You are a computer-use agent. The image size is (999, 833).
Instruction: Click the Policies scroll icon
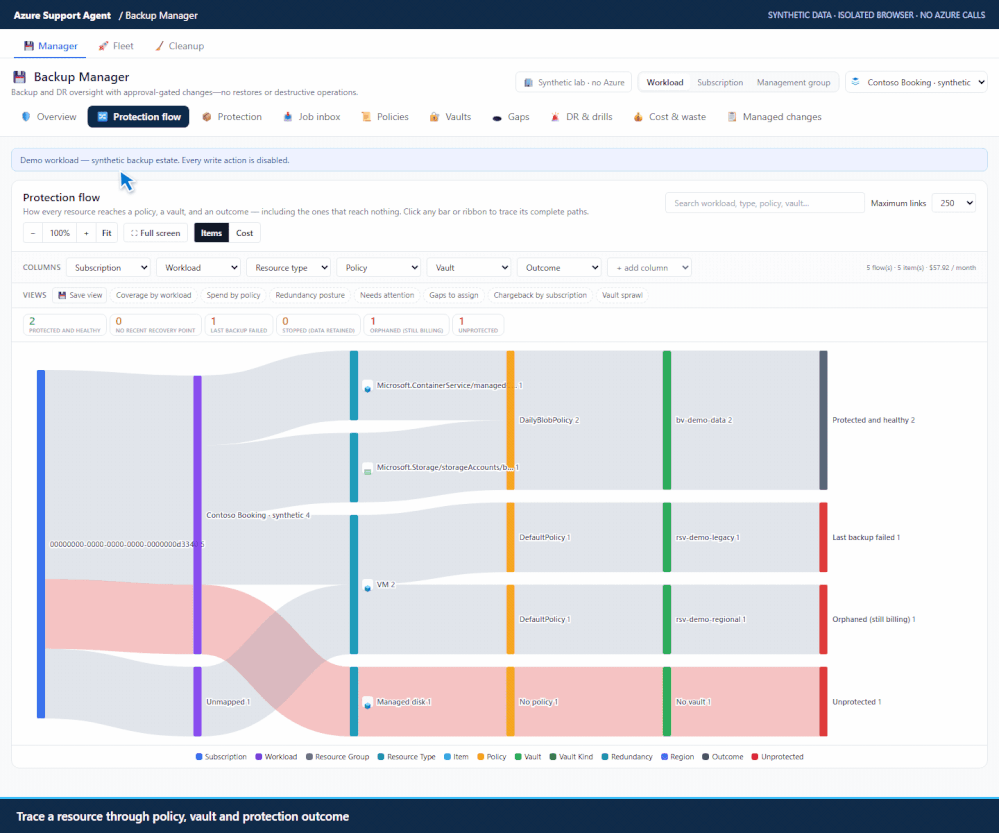[x=366, y=117]
